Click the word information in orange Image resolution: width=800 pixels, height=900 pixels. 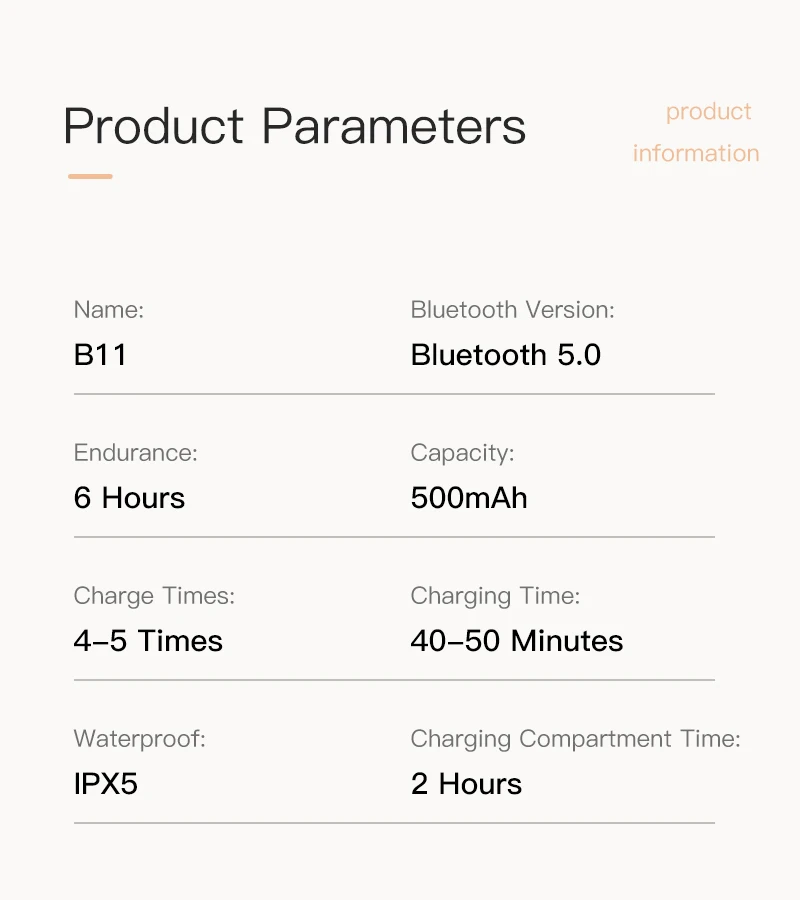(x=696, y=153)
